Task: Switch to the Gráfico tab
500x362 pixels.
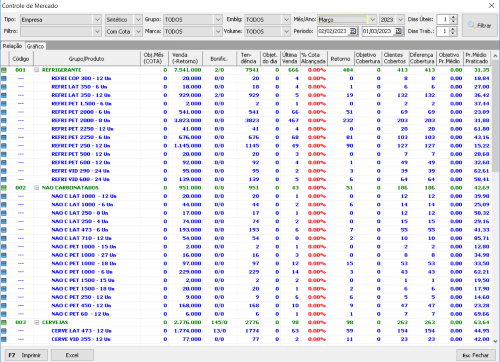Action: (x=35, y=46)
